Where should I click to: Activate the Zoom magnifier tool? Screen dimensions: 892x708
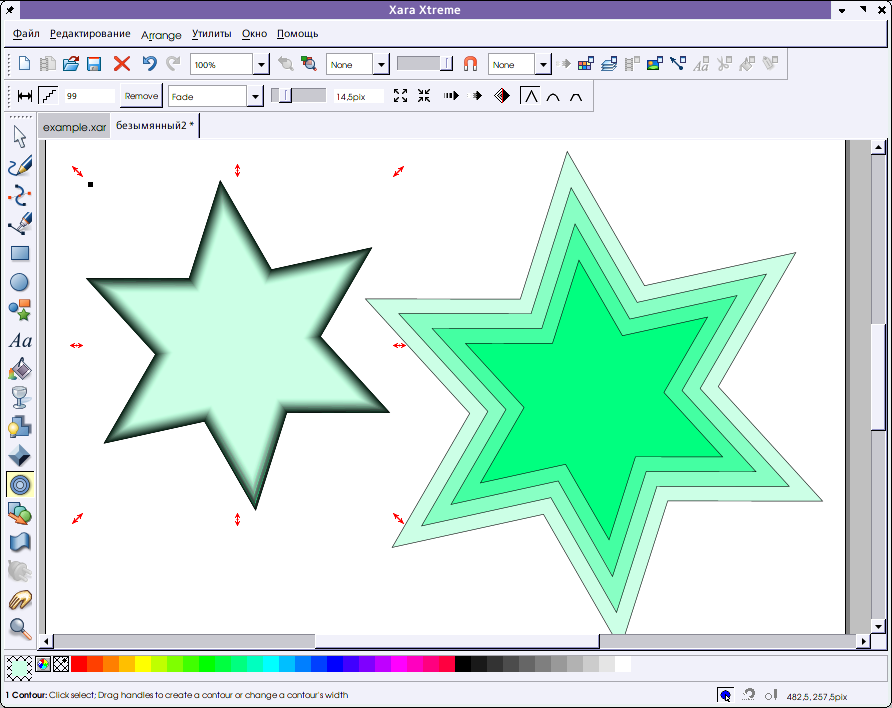click(20, 629)
